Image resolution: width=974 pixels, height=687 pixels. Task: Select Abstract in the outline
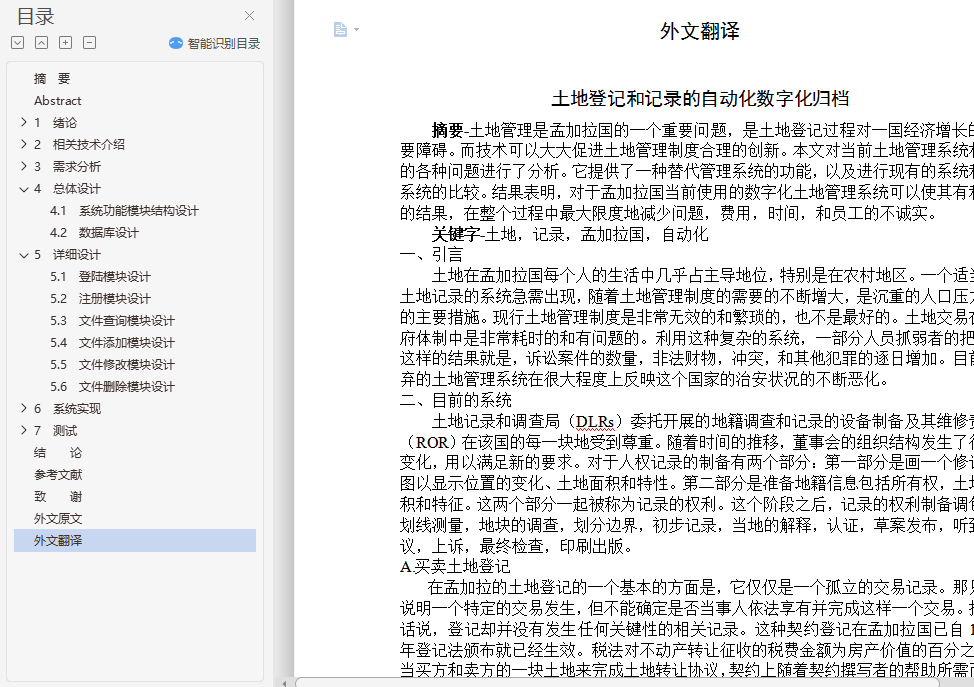click(x=58, y=101)
